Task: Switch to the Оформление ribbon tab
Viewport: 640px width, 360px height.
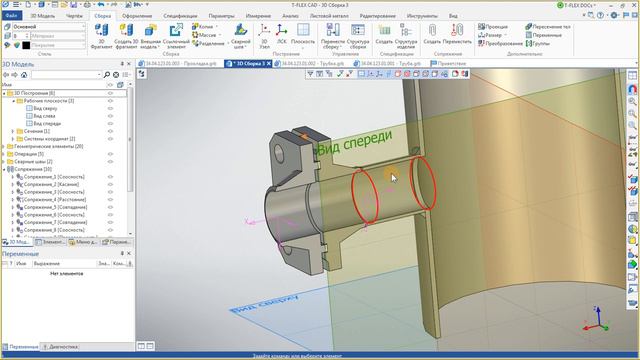Action: tap(137, 16)
